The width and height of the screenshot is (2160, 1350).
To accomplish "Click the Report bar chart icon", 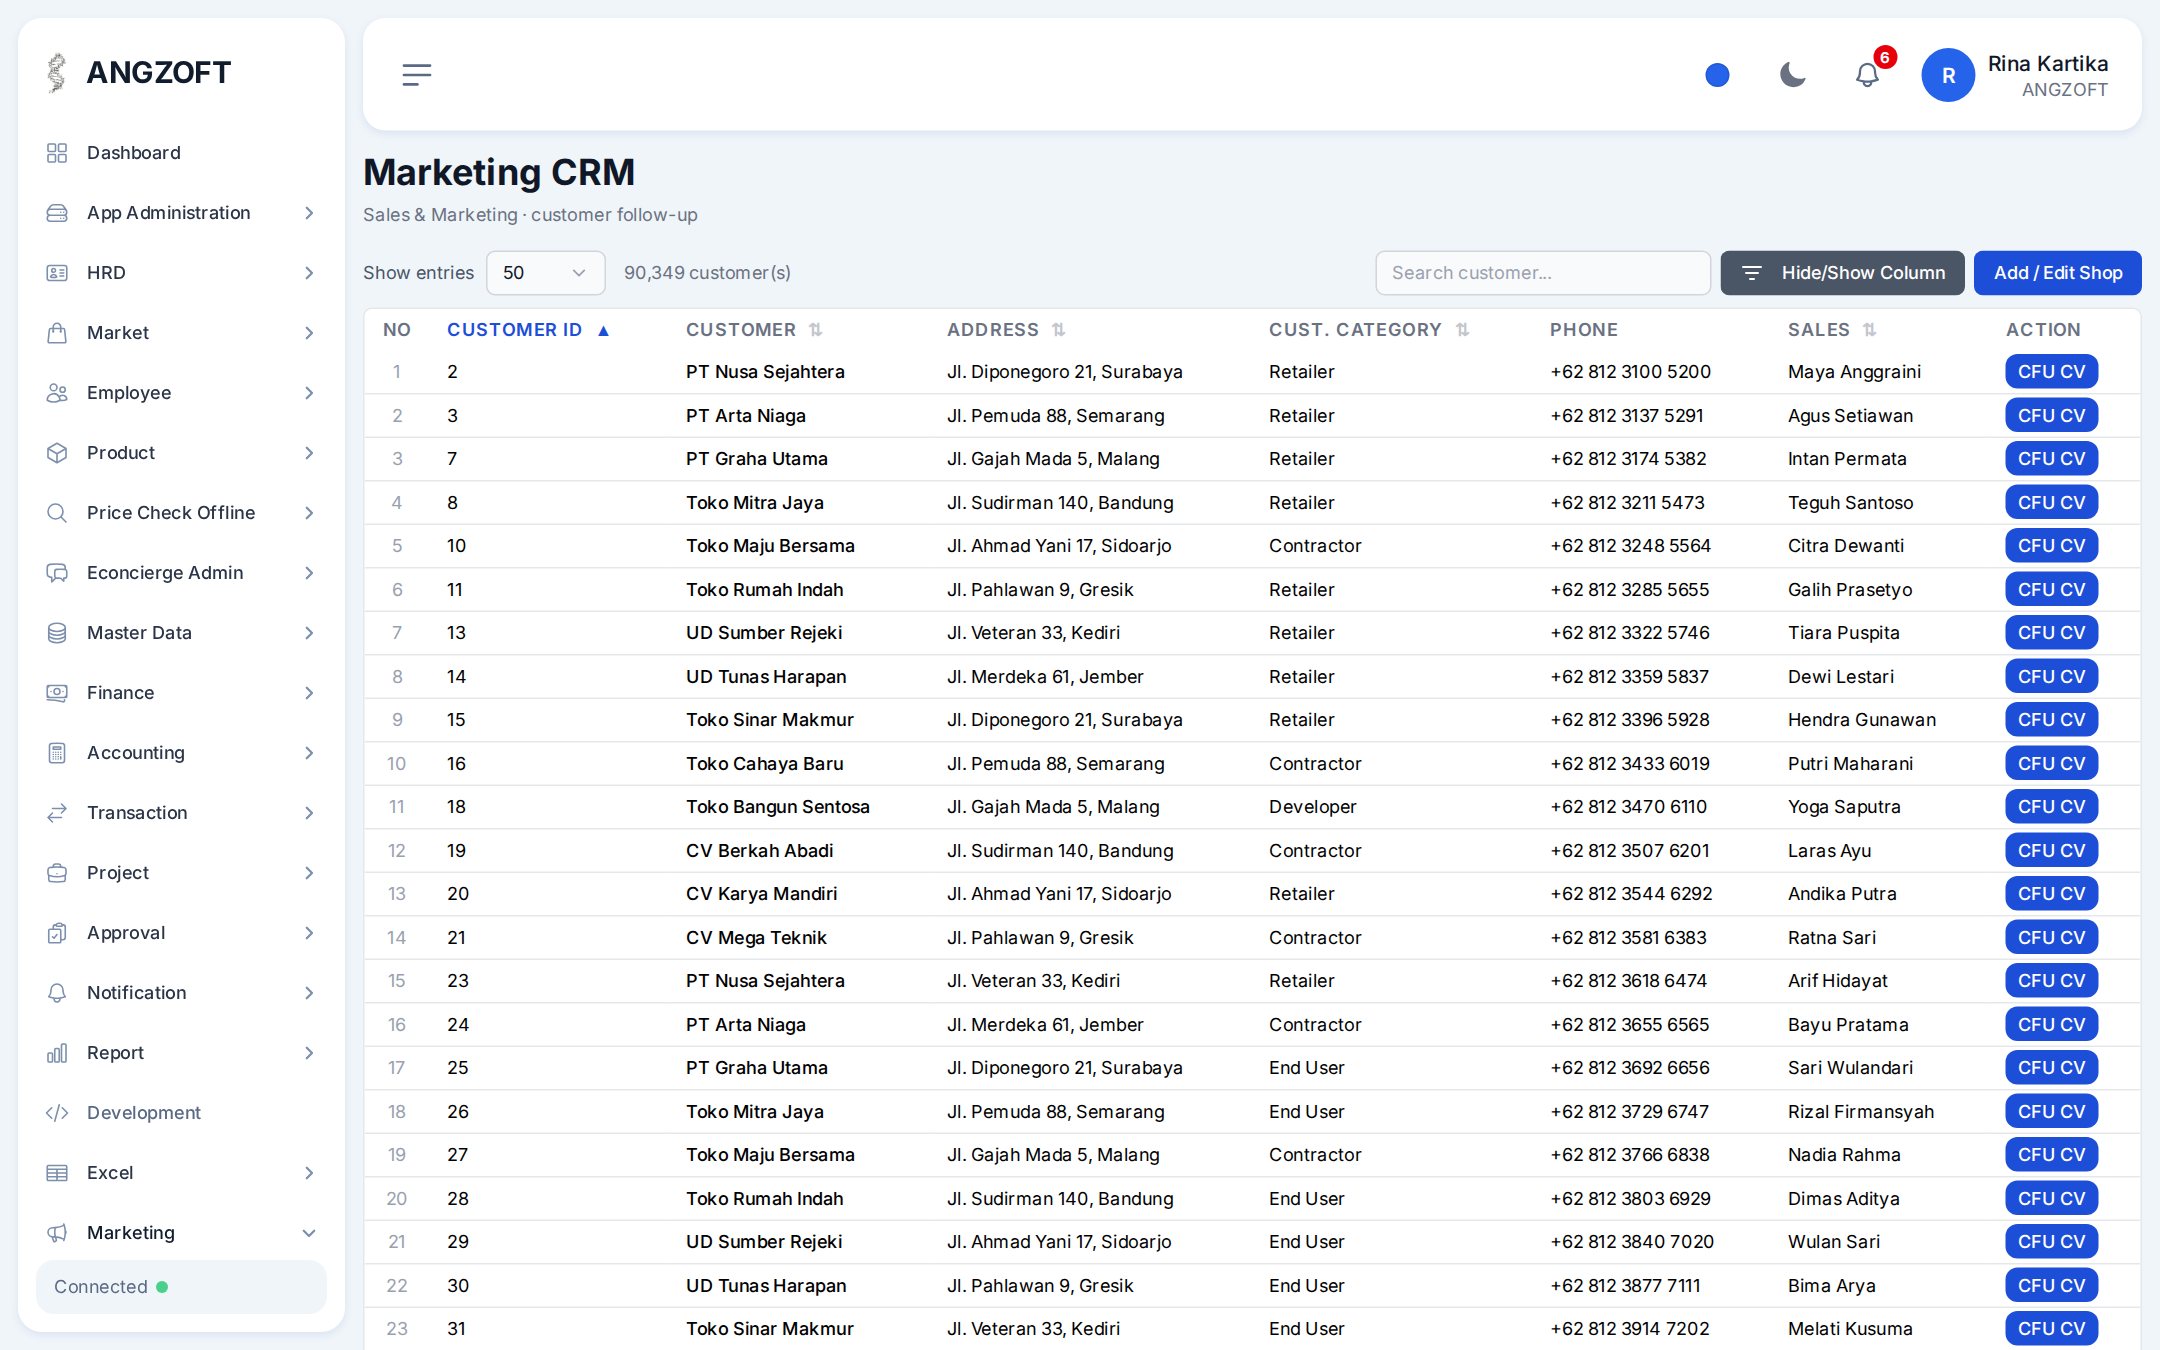I will click(x=57, y=1053).
